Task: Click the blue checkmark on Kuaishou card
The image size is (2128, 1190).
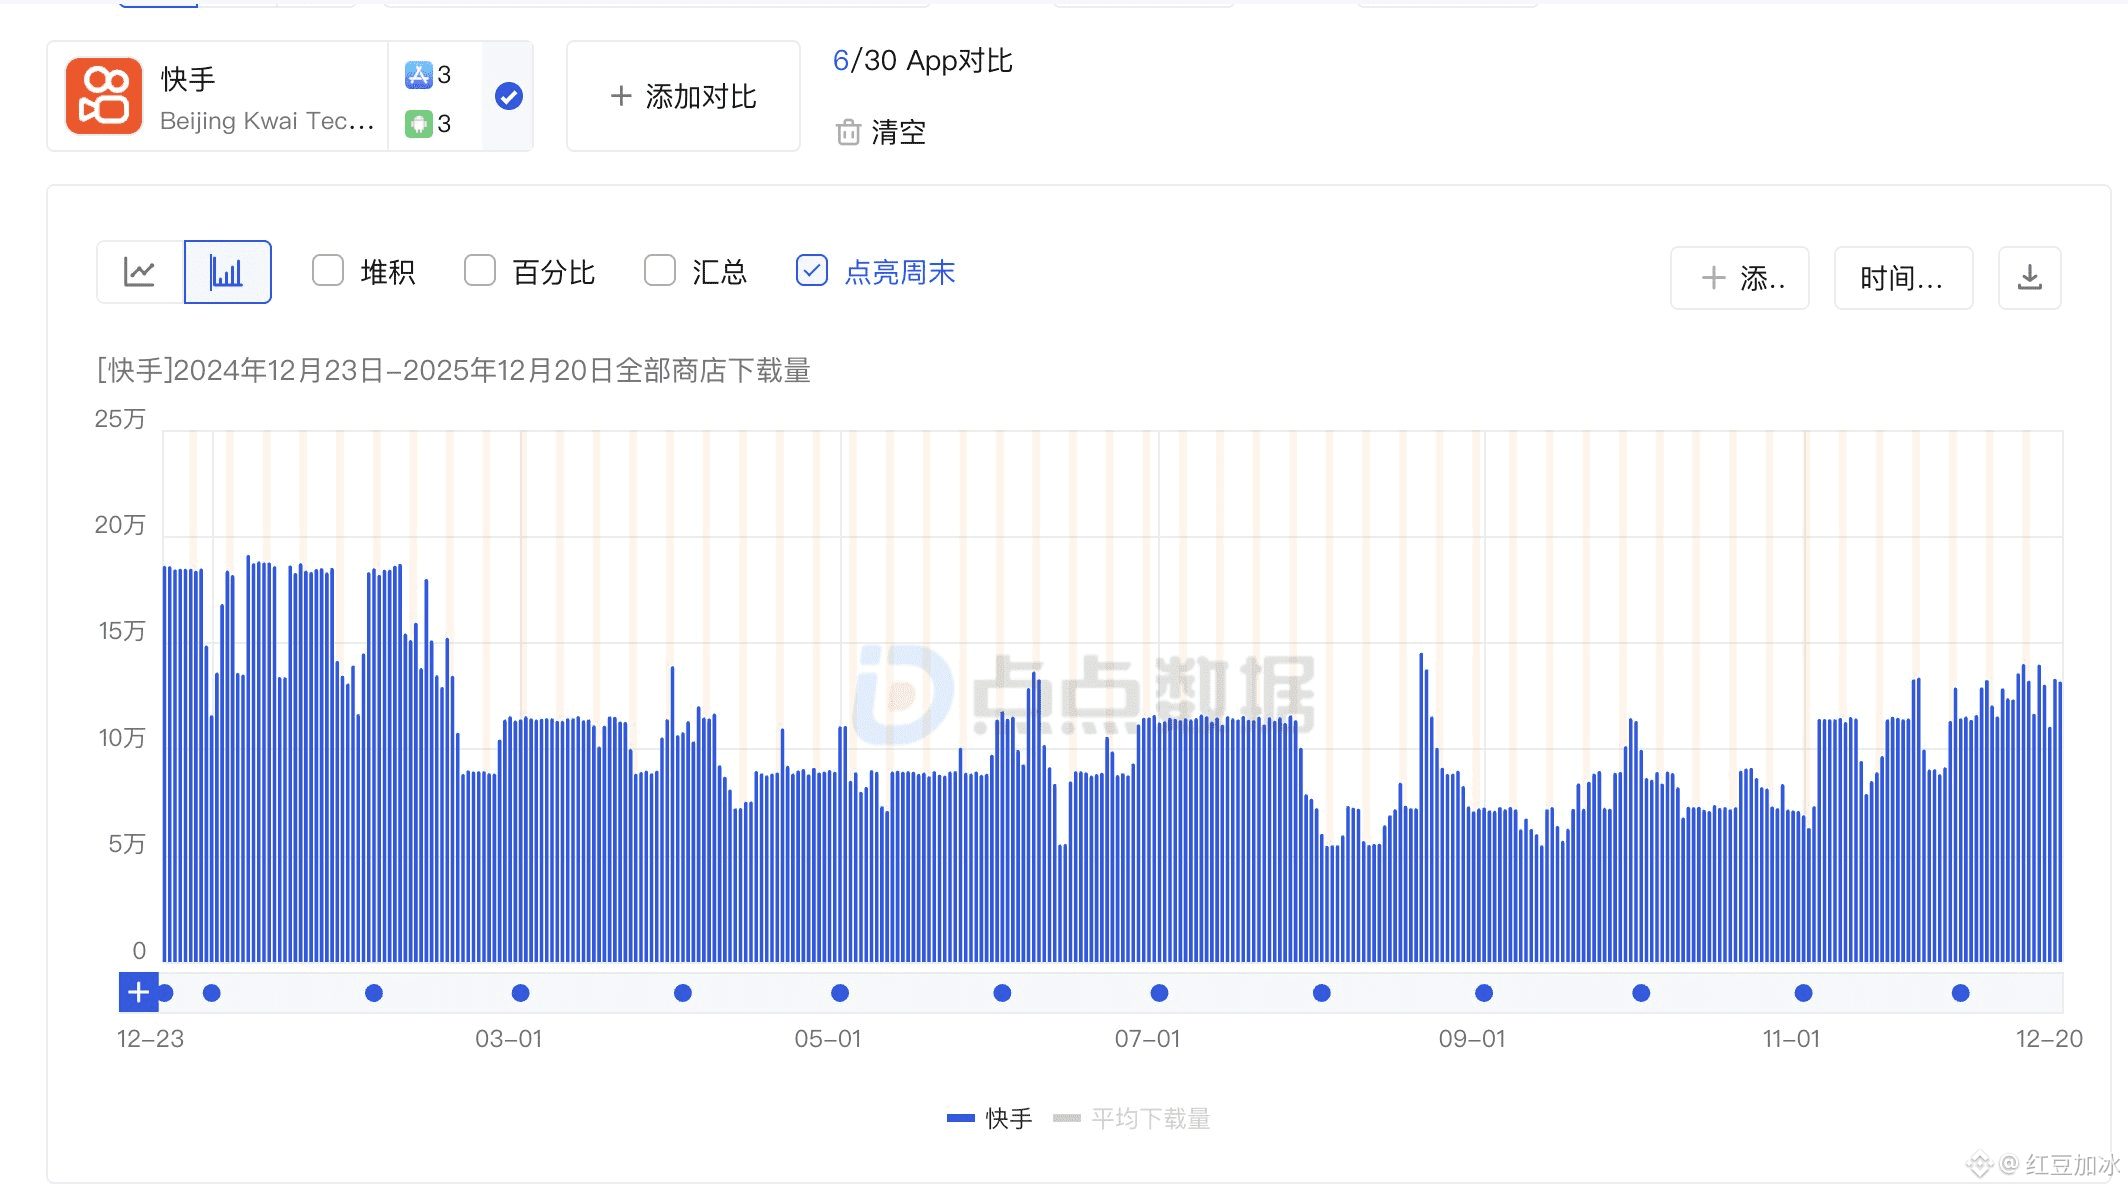Action: point(508,96)
